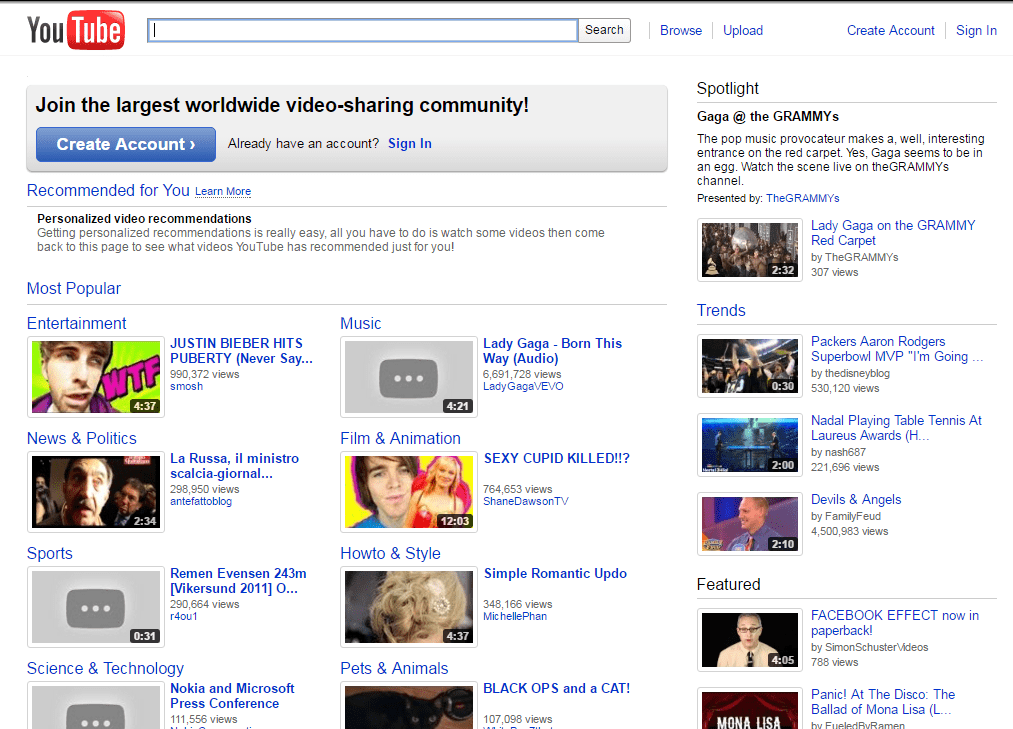Open the Howto & Style category
The height and width of the screenshot is (729, 1013).
coord(390,553)
